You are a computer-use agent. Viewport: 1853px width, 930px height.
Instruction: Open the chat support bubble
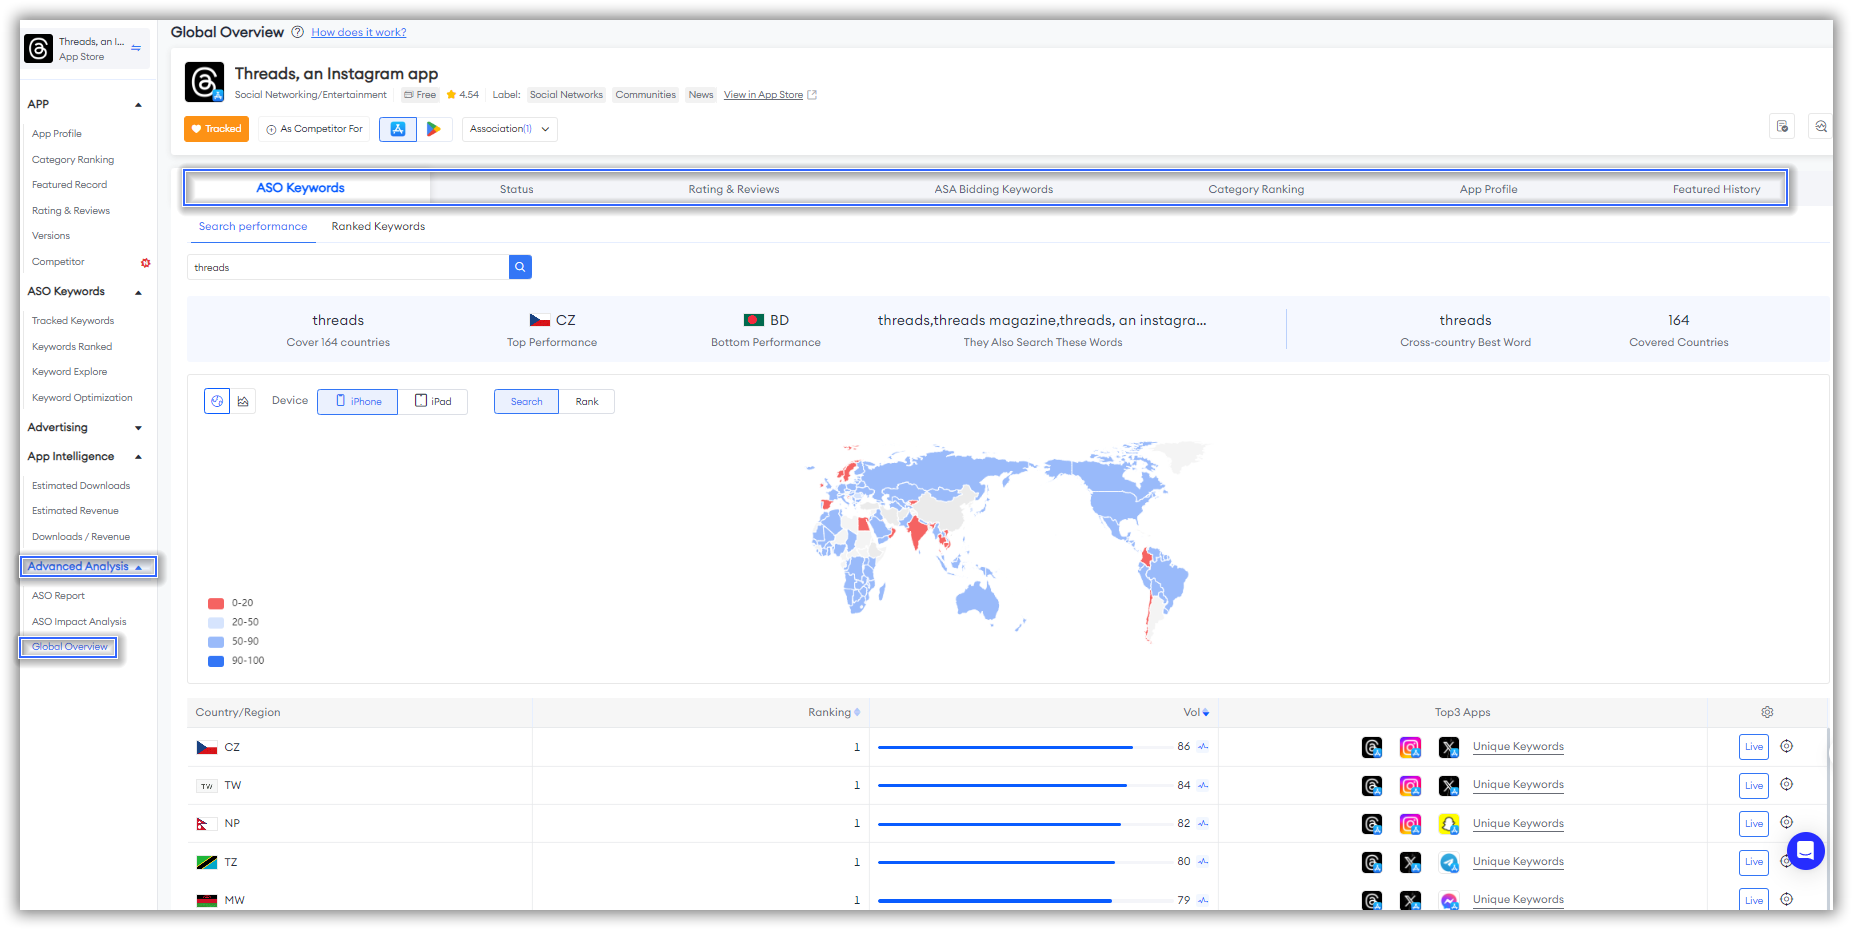point(1806,851)
